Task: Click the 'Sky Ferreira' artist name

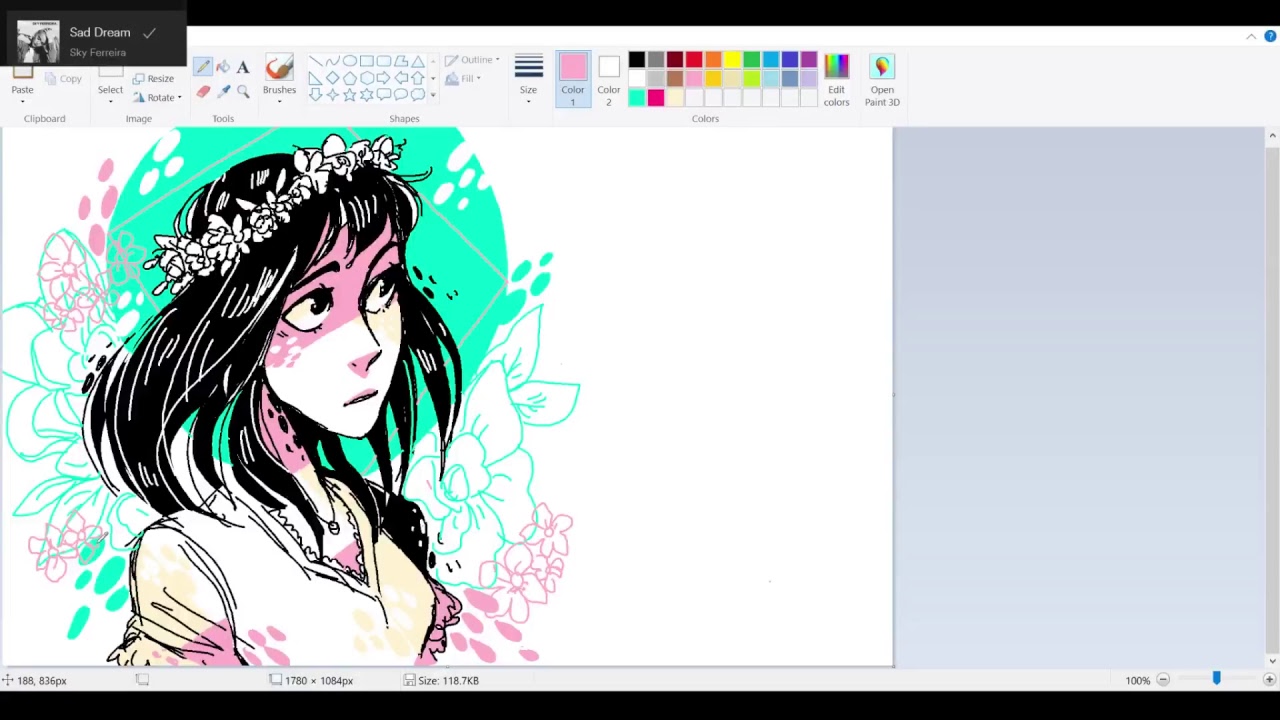Action: tap(98, 52)
